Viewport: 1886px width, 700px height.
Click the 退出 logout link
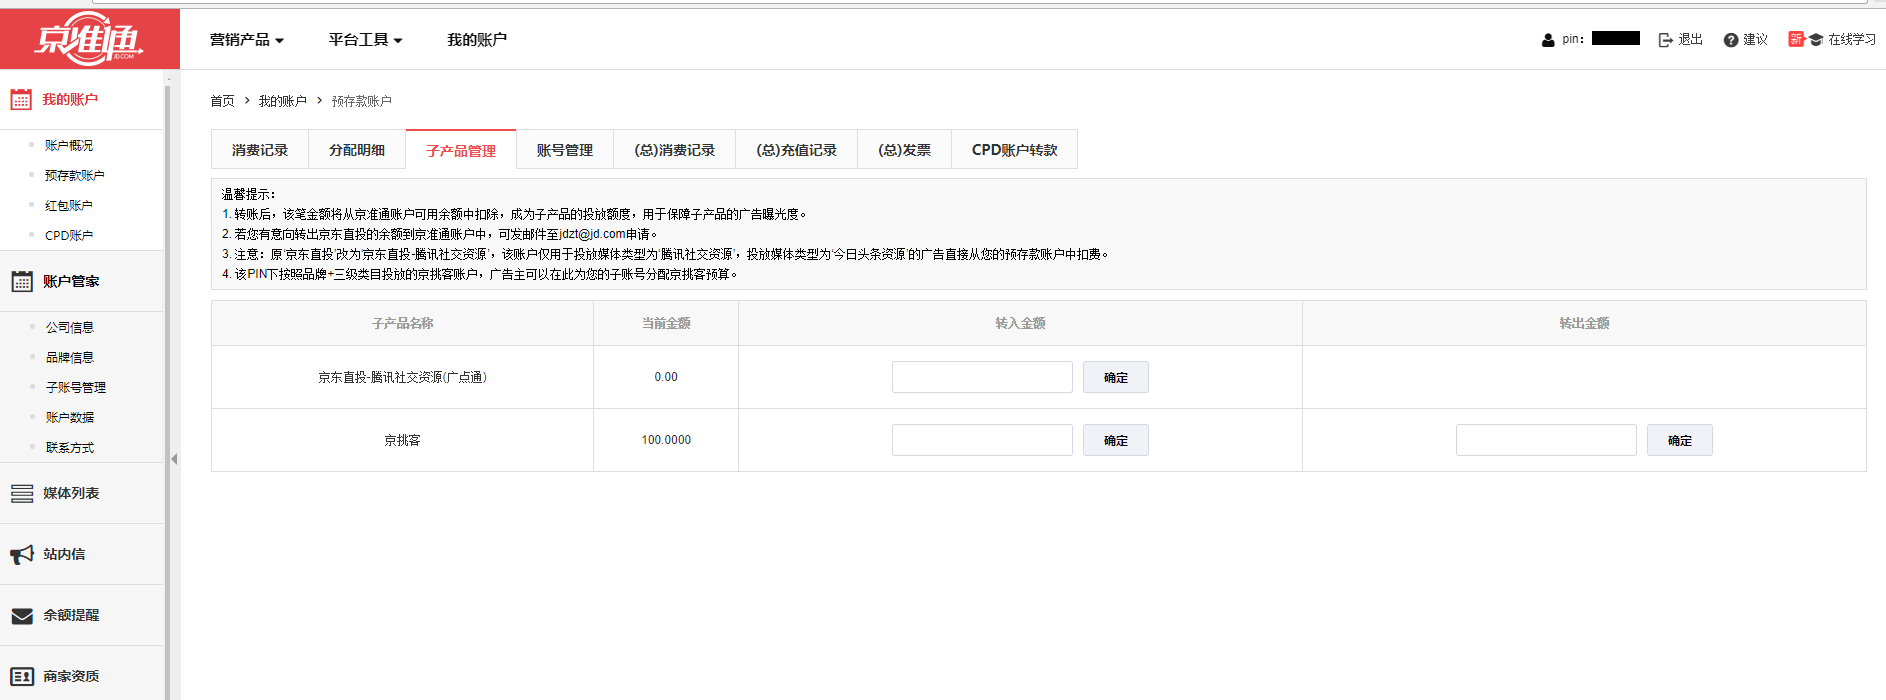[x=1690, y=40]
